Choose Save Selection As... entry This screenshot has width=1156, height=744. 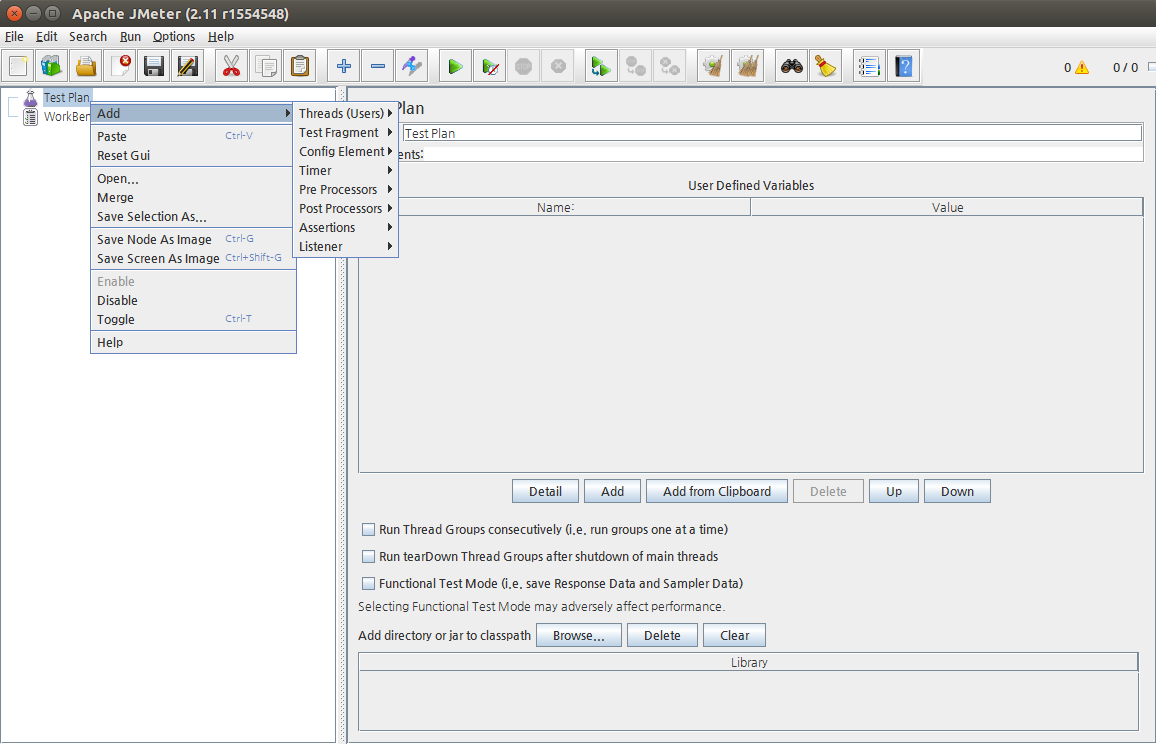pos(192,217)
